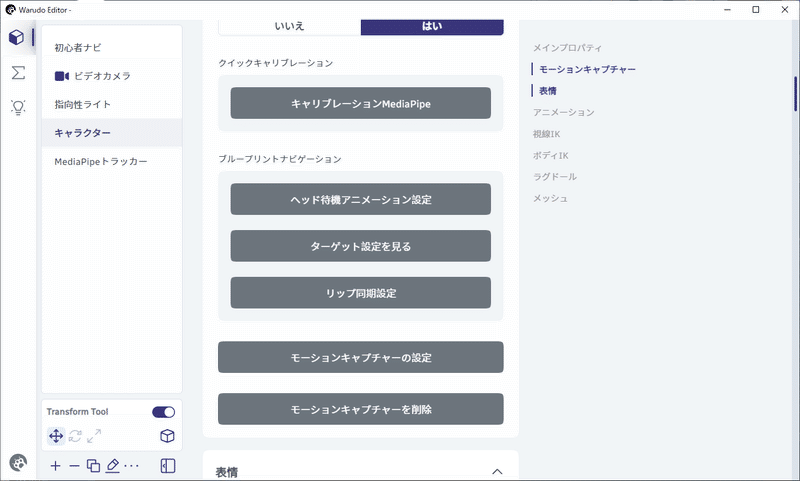Collapse the 表情 section chevron

tap(497, 472)
